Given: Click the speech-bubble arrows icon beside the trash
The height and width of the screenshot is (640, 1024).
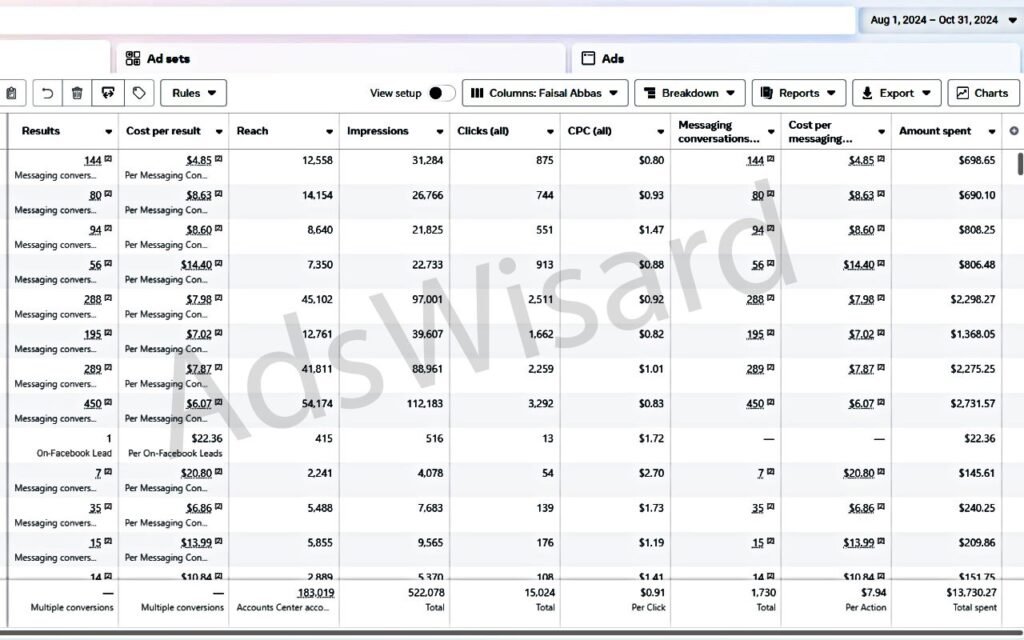Looking at the screenshot, I should [x=108, y=93].
